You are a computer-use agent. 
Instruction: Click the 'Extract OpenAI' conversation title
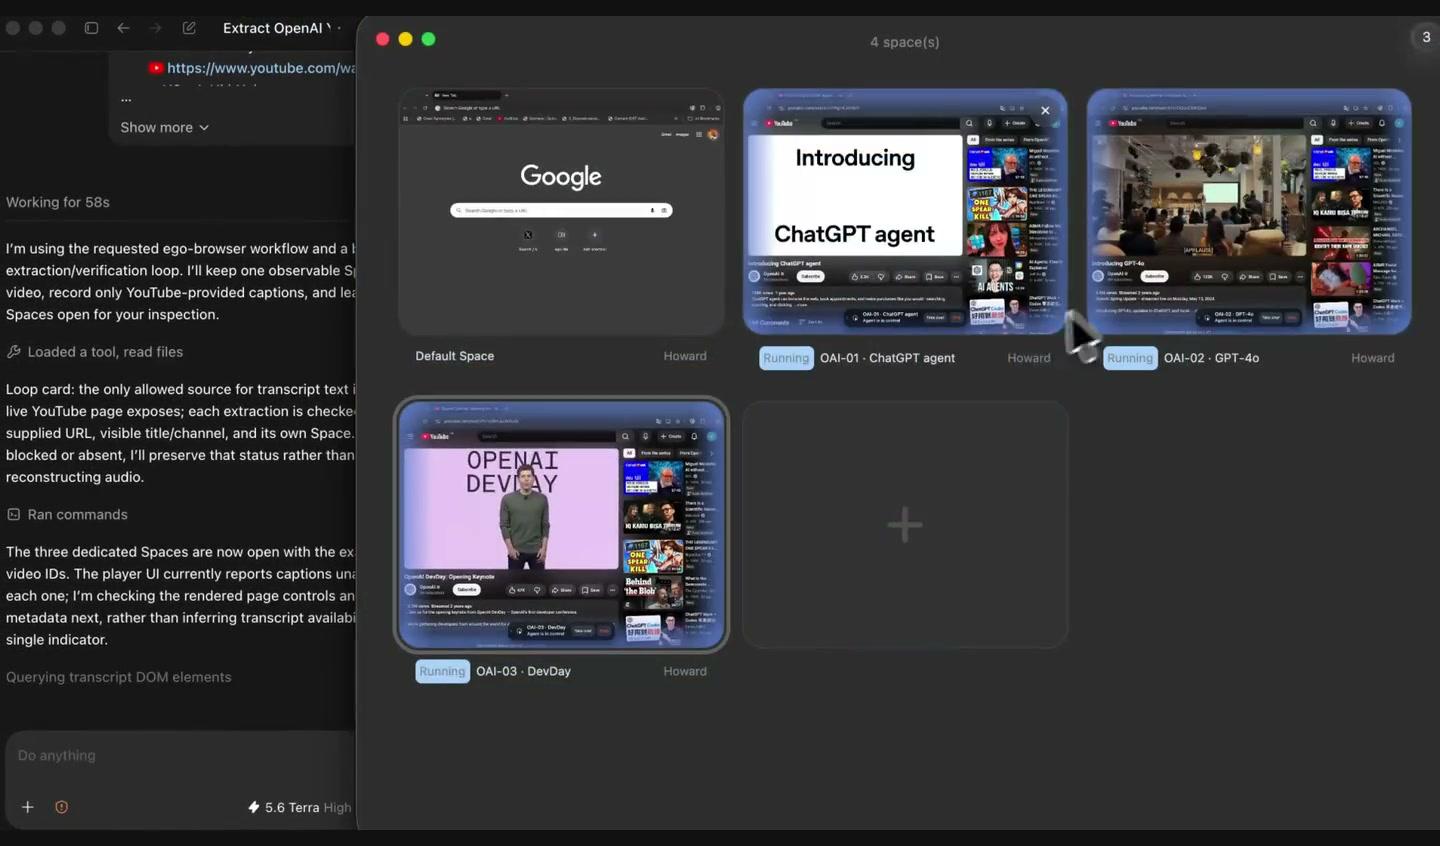coord(276,28)
